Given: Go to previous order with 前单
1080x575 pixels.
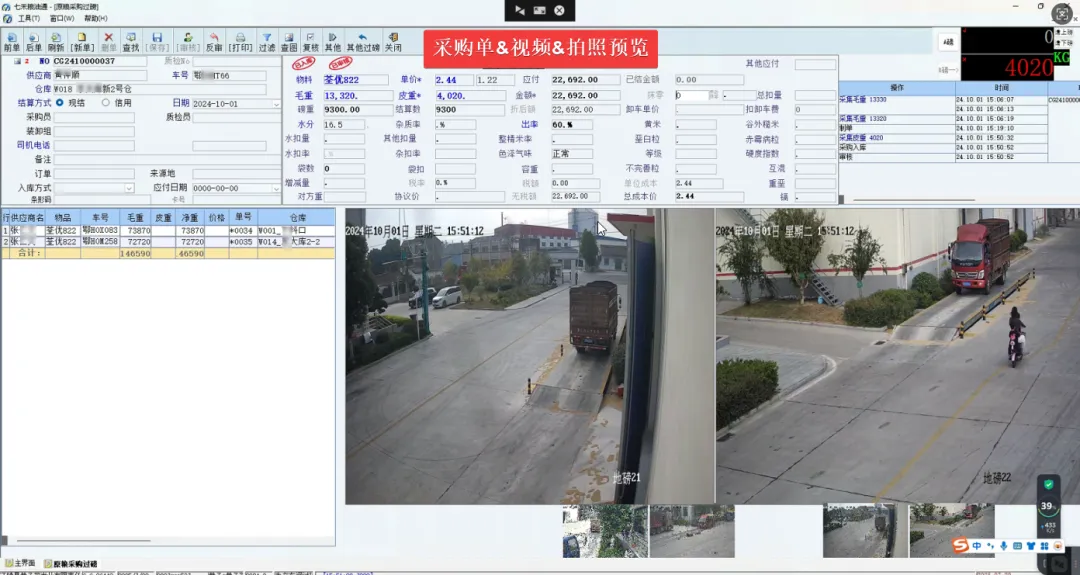Looking at the screenshot, I should [12, 42].
